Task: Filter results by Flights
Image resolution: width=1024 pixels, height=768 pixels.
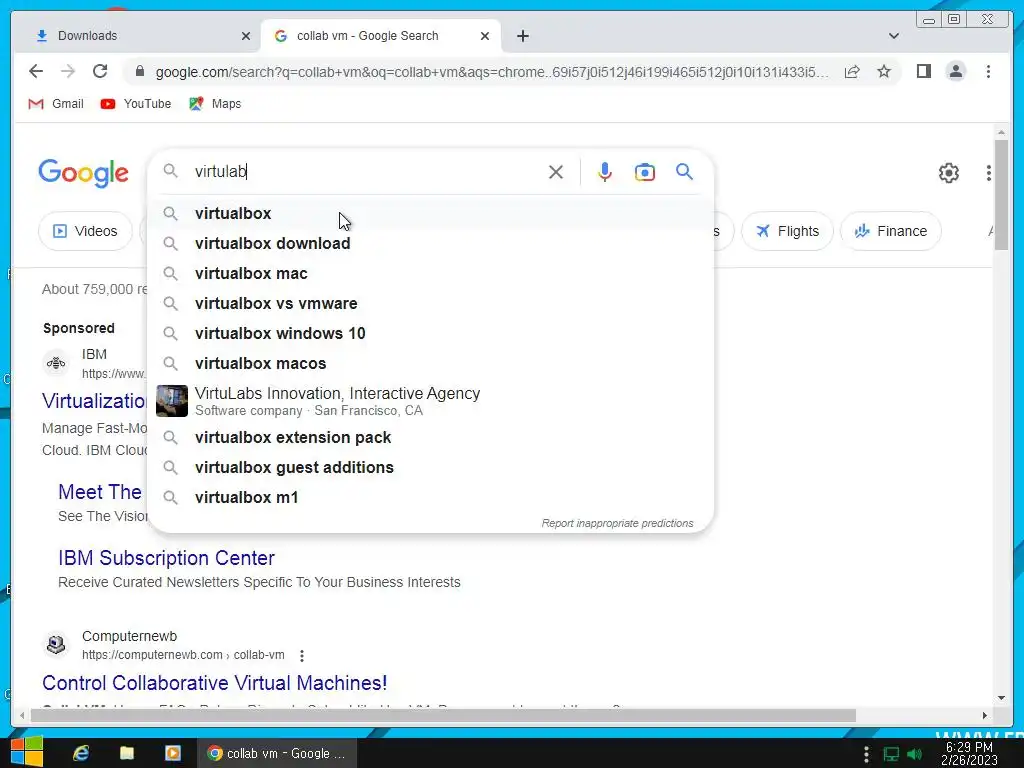Action: (x=788, y=231)
